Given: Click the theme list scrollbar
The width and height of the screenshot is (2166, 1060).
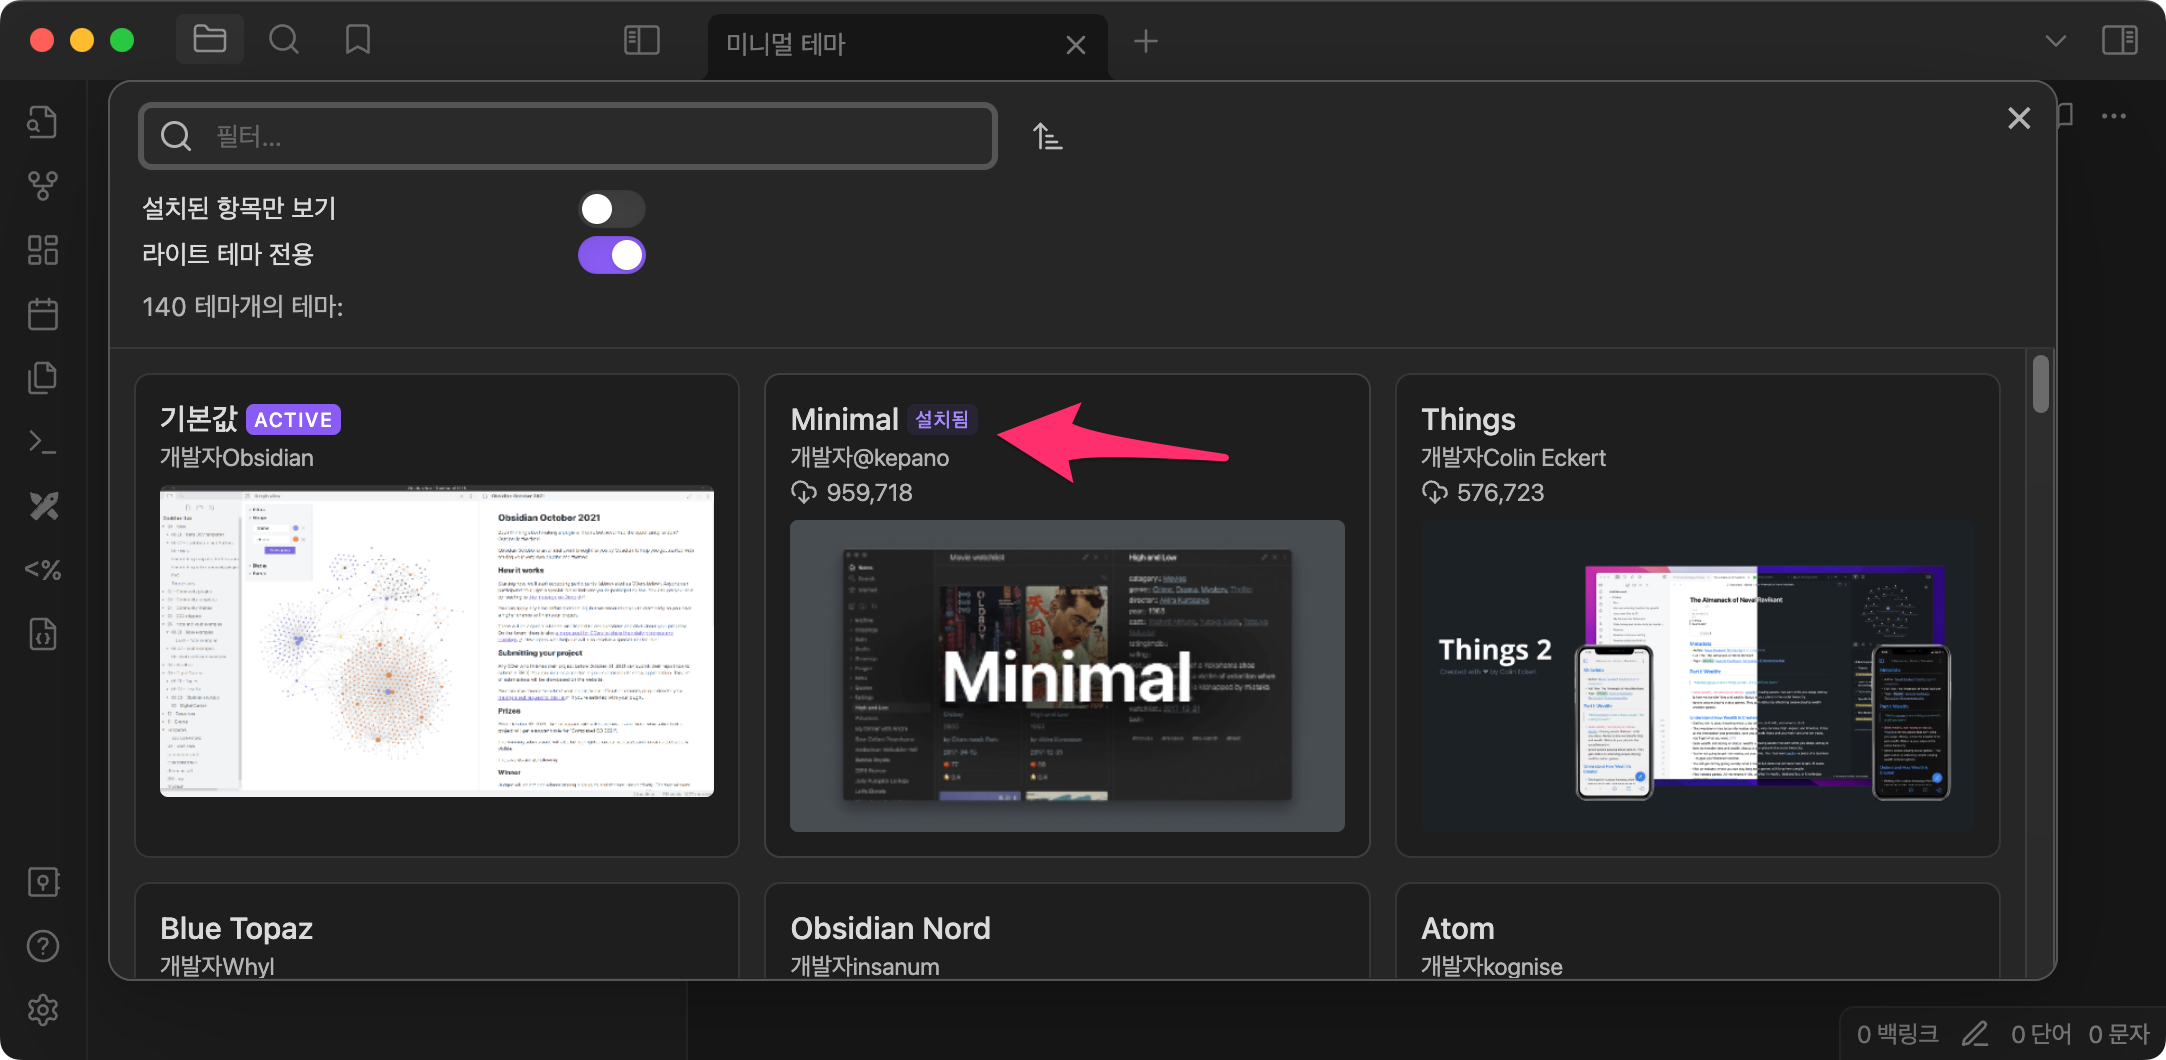Looking at the screenshot, I should (x=2040, y=384).
